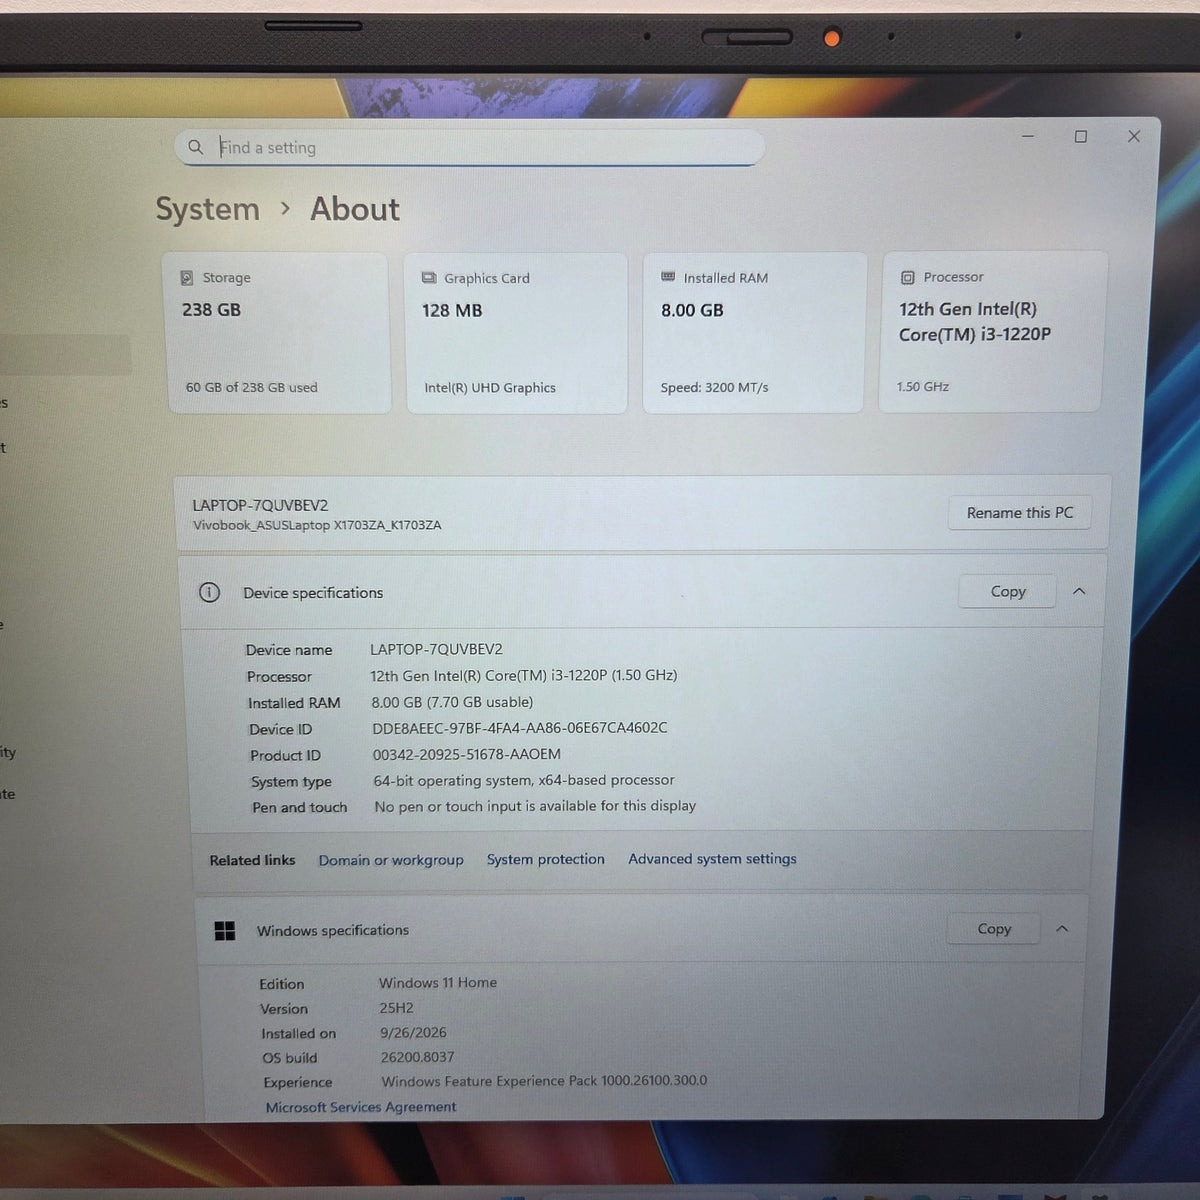Copy the Windows specifications

point(993,929)
